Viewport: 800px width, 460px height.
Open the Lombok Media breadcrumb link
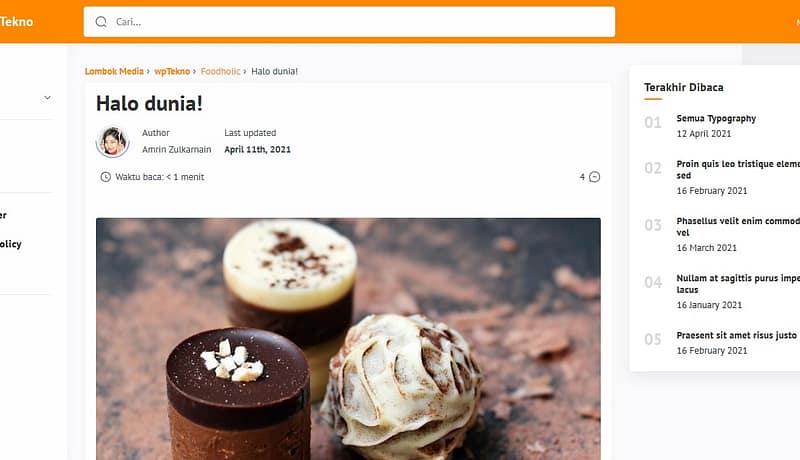pos(114,71)
